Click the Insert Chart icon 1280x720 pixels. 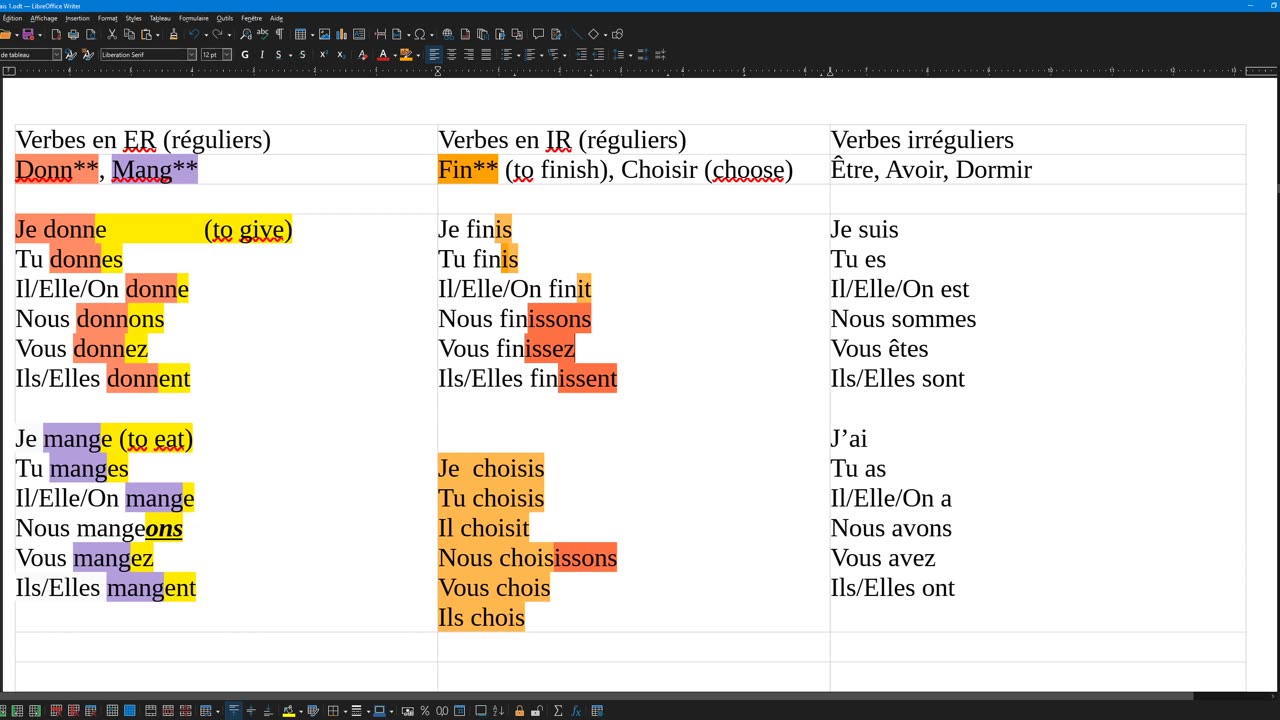pyautogui.click(x=341, y=34)
